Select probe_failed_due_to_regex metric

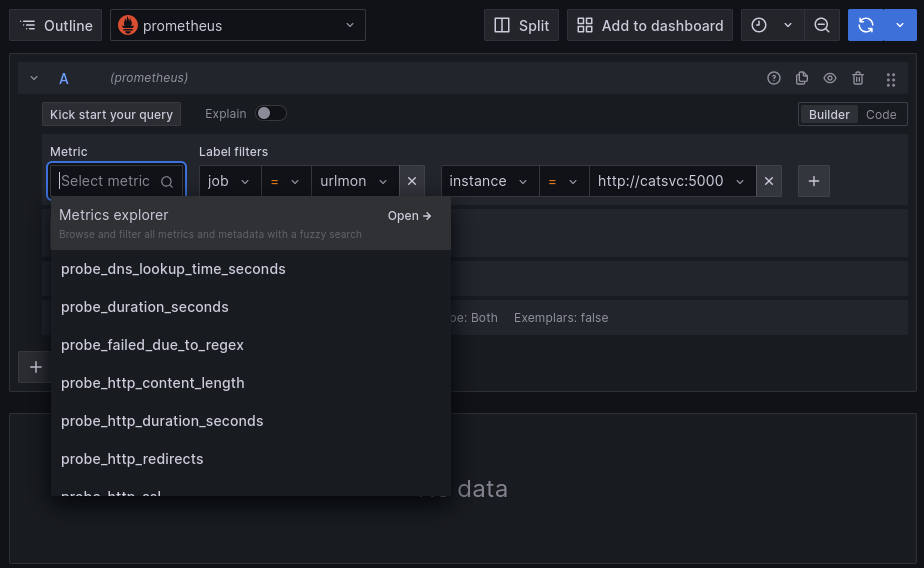point(250,345)
